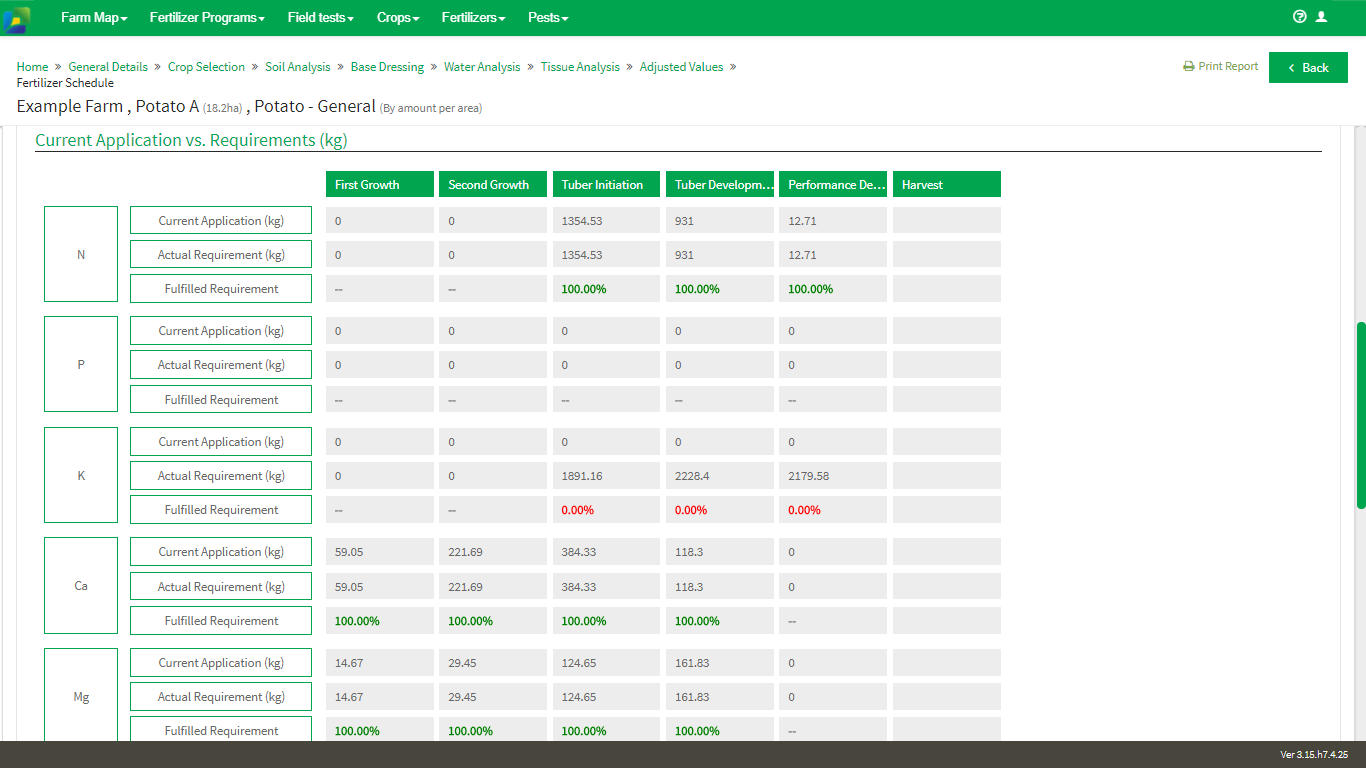1366x768 pixels.
Task: Select the Tuber Development column header
Action: coord(720,184)
